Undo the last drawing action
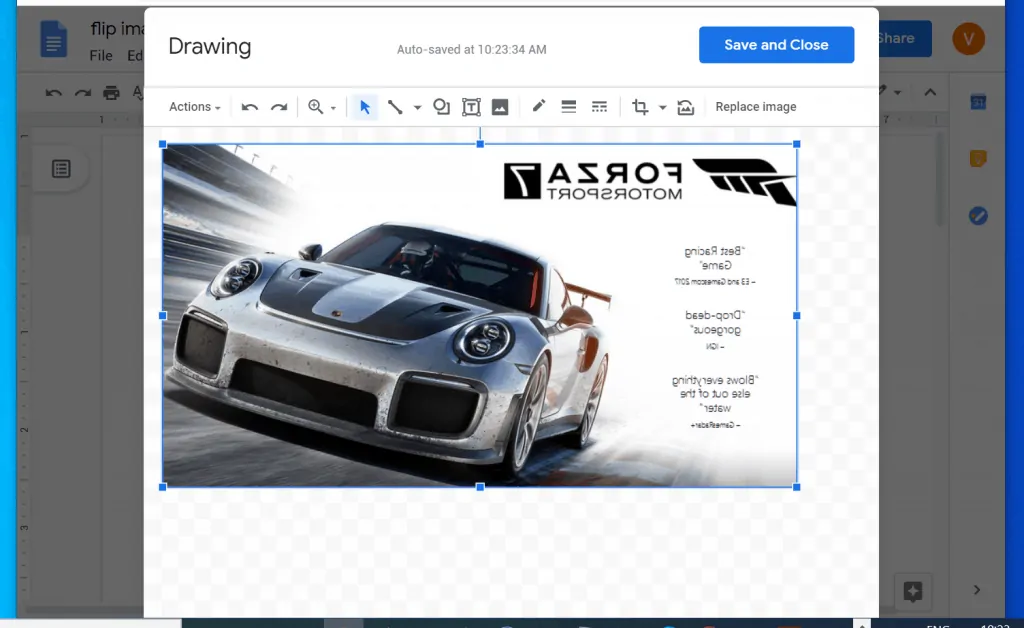This screenshot has width=1024, height=628. [249, 107]
